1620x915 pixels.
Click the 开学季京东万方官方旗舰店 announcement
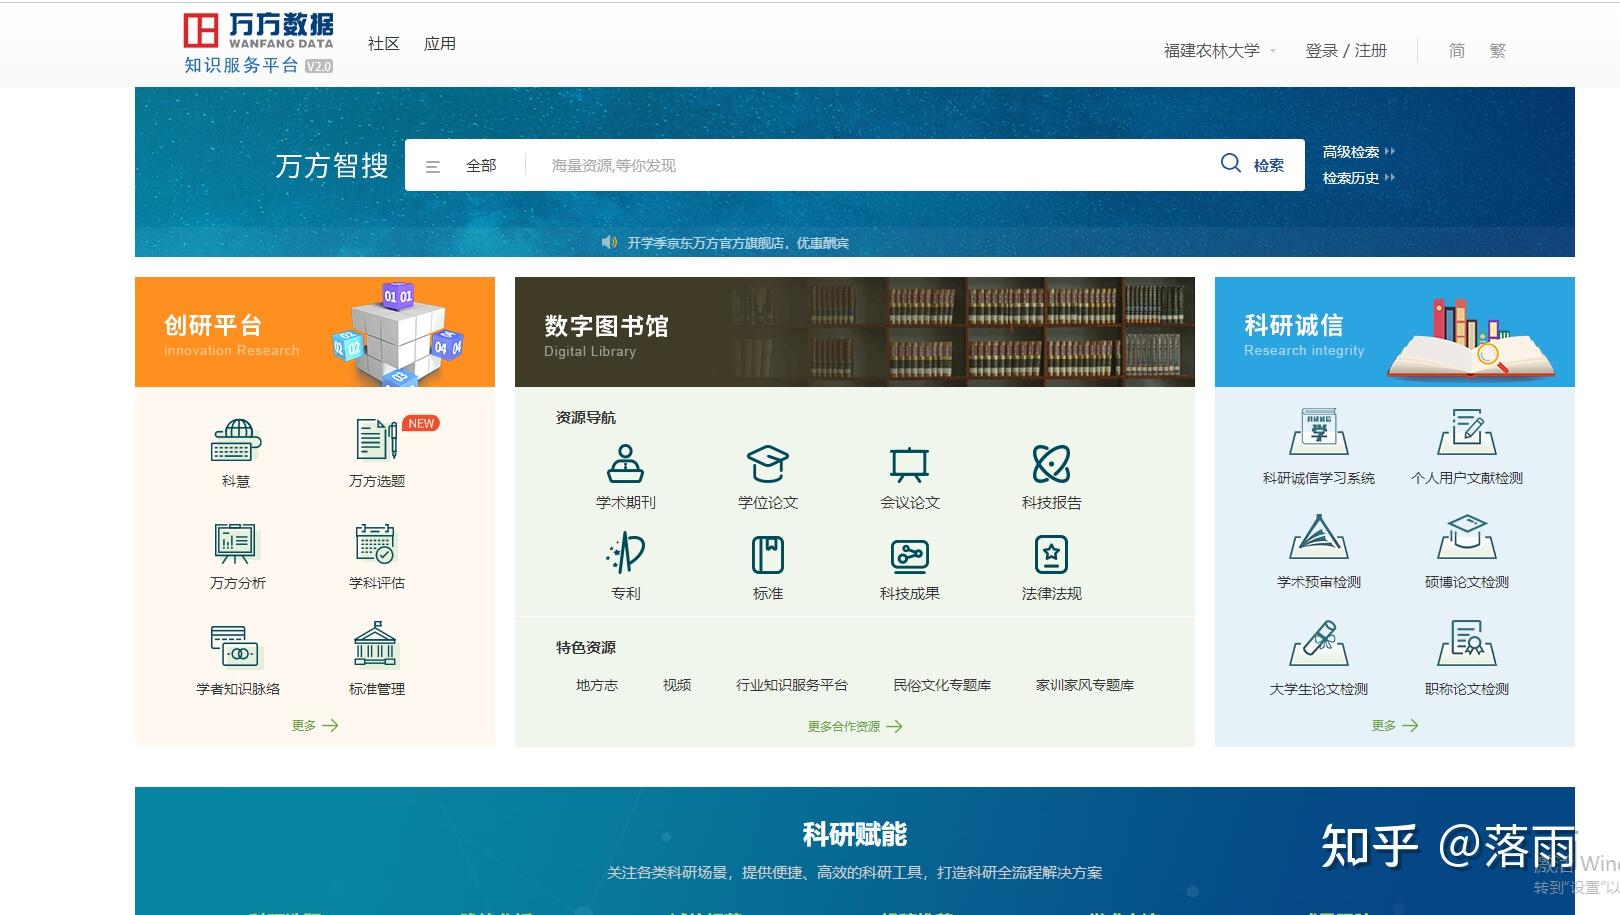pyautogui.click(x=738, y=243)
